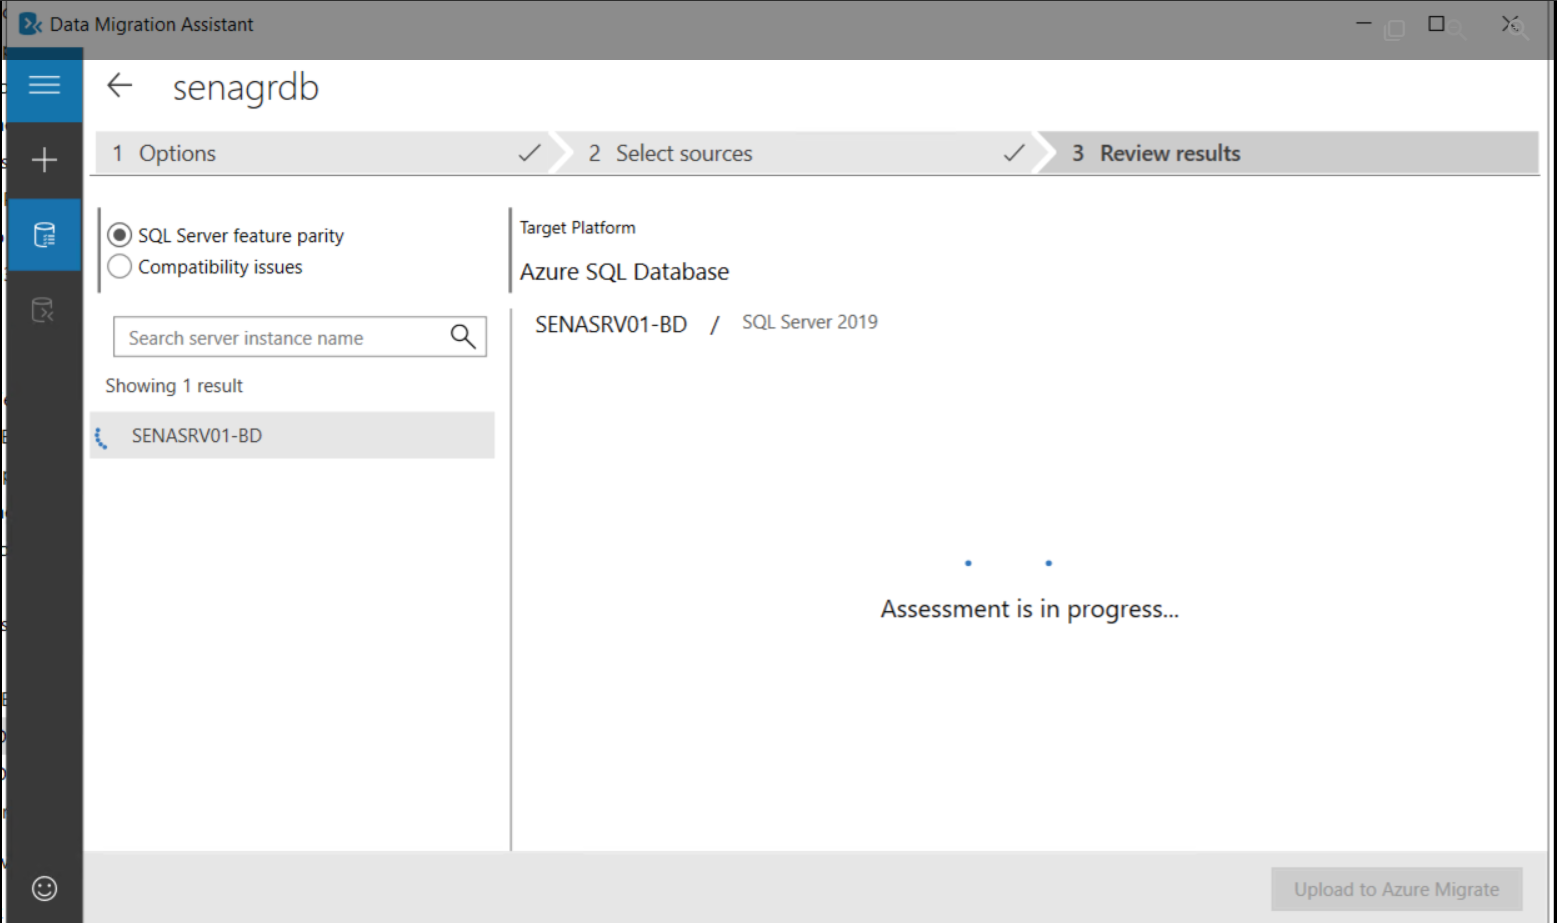The width and height of the screenshot is (1557, 923).
Task: Click the Data Migration Assistant title bar icon
Action: [27, 22]
